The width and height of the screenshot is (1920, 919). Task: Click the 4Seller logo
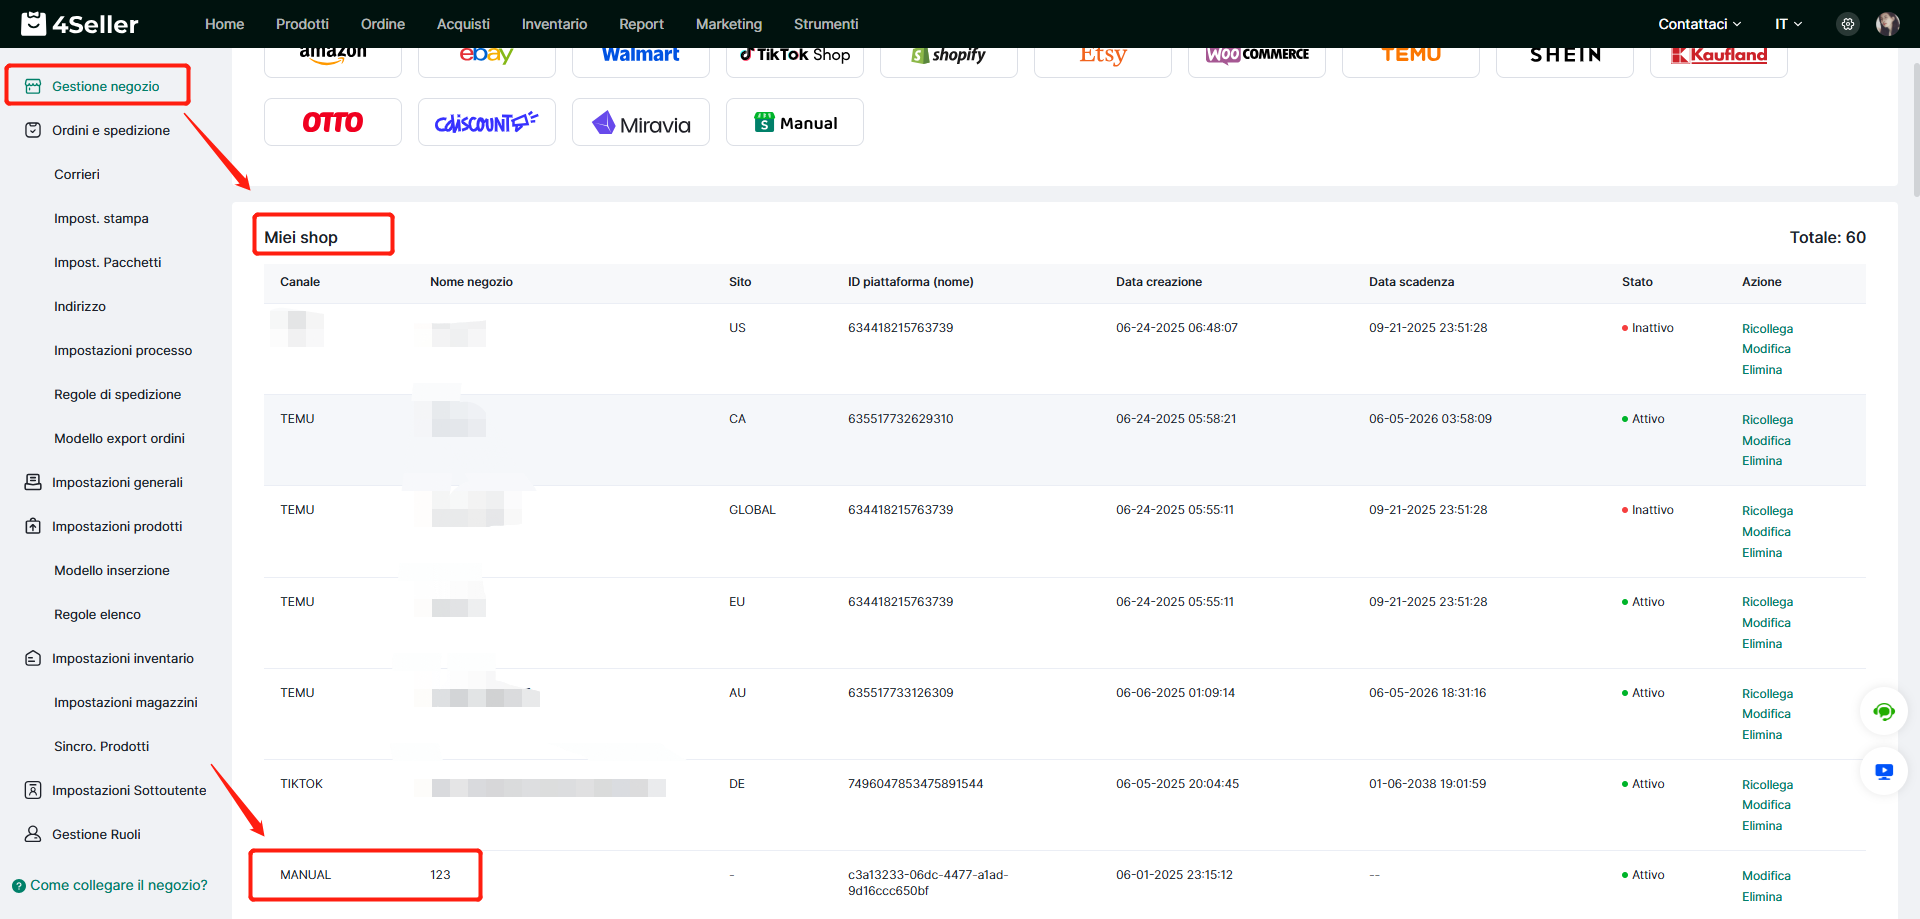[x=80, y=23]
